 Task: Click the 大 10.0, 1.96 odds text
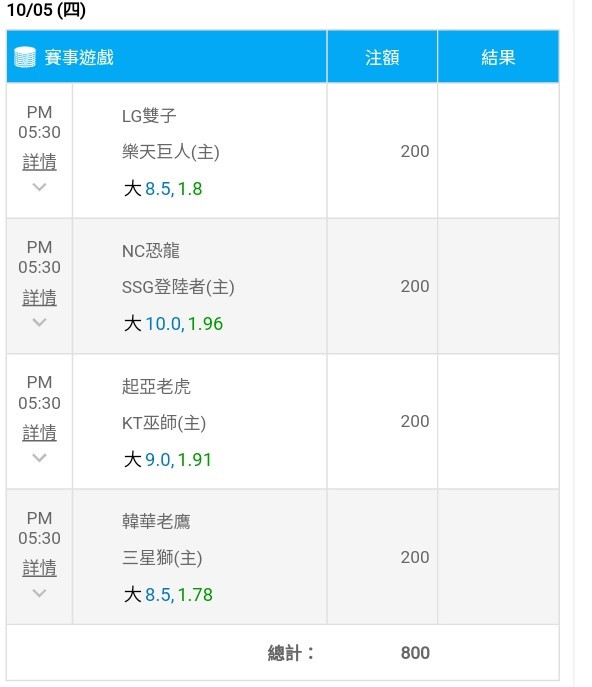(x=173, y=324)
